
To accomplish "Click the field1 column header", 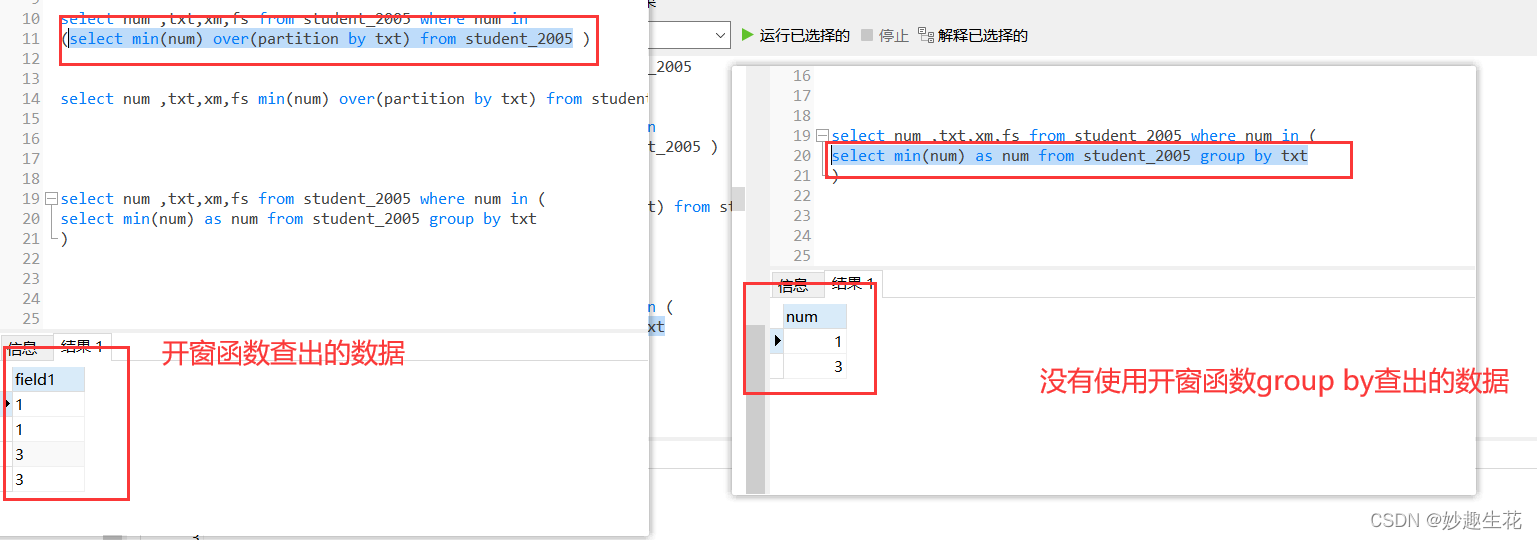I will (48, 380).
